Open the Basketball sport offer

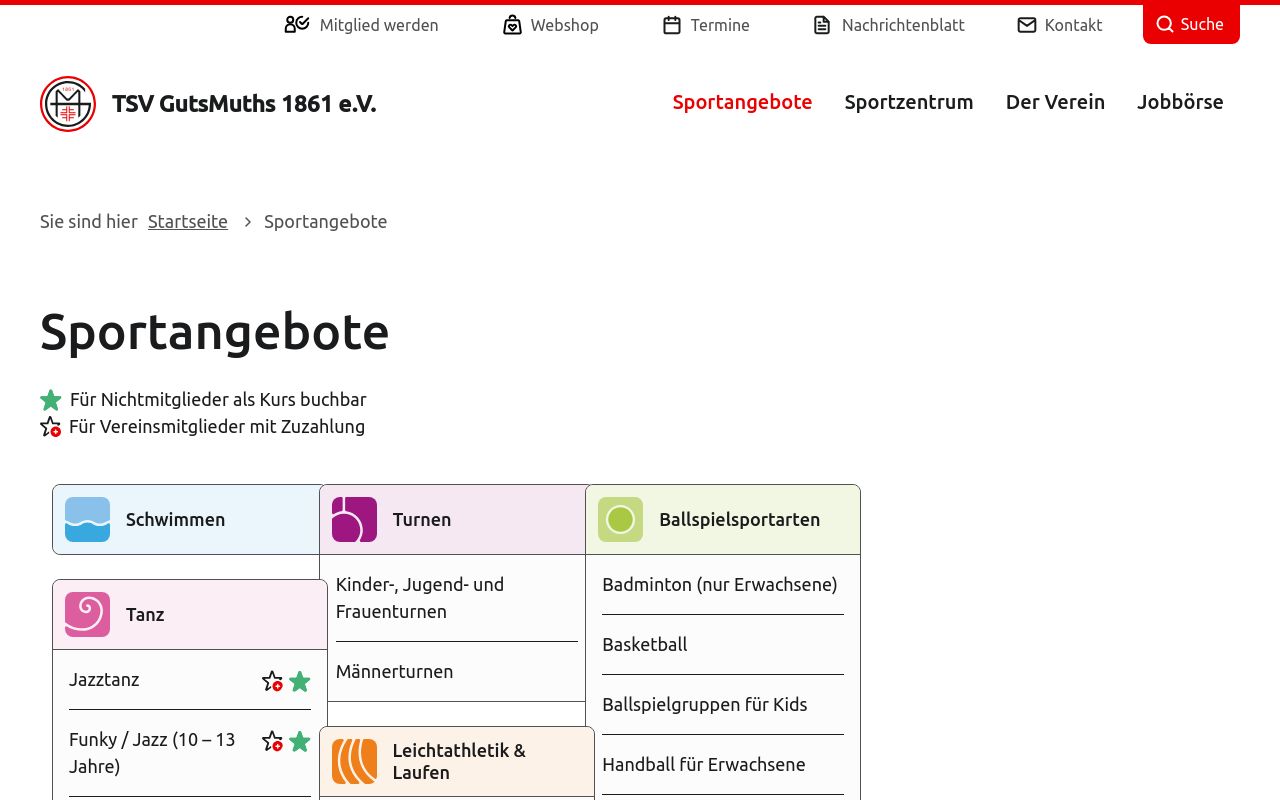pos(645,645)
